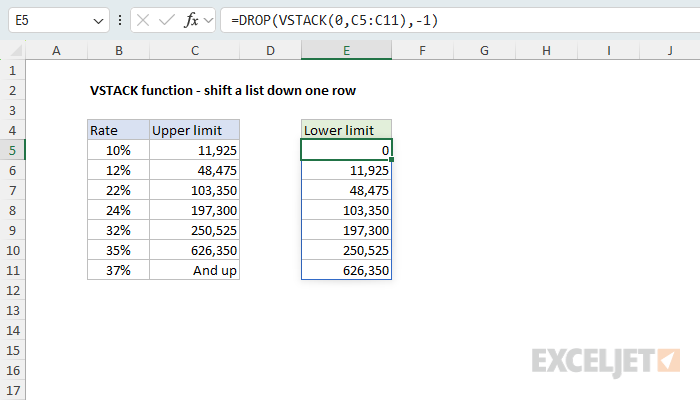Image resolution: width=700 pixels, height=400 pixels.
Task: Select column I header
Action: 608,50
